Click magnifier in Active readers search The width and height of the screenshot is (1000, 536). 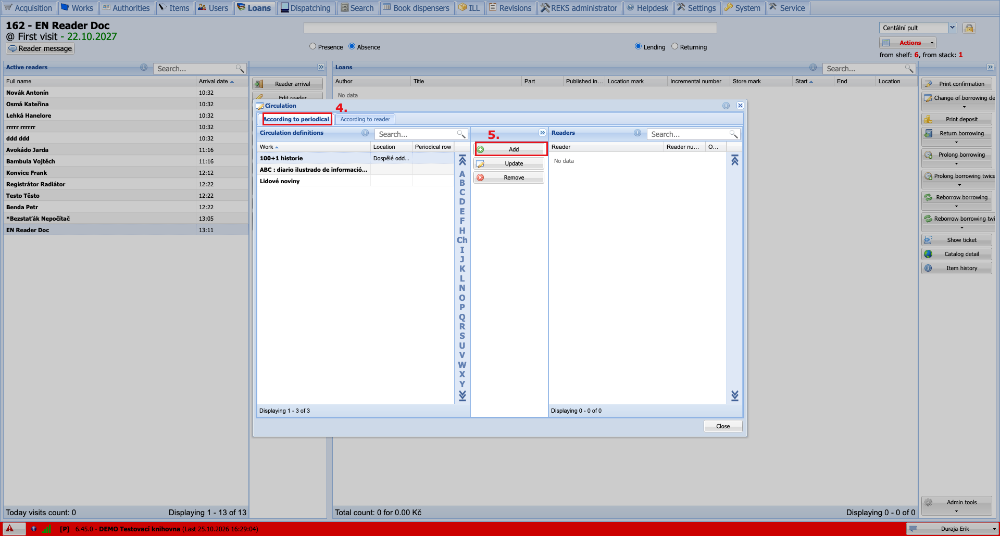coord(240,68)
